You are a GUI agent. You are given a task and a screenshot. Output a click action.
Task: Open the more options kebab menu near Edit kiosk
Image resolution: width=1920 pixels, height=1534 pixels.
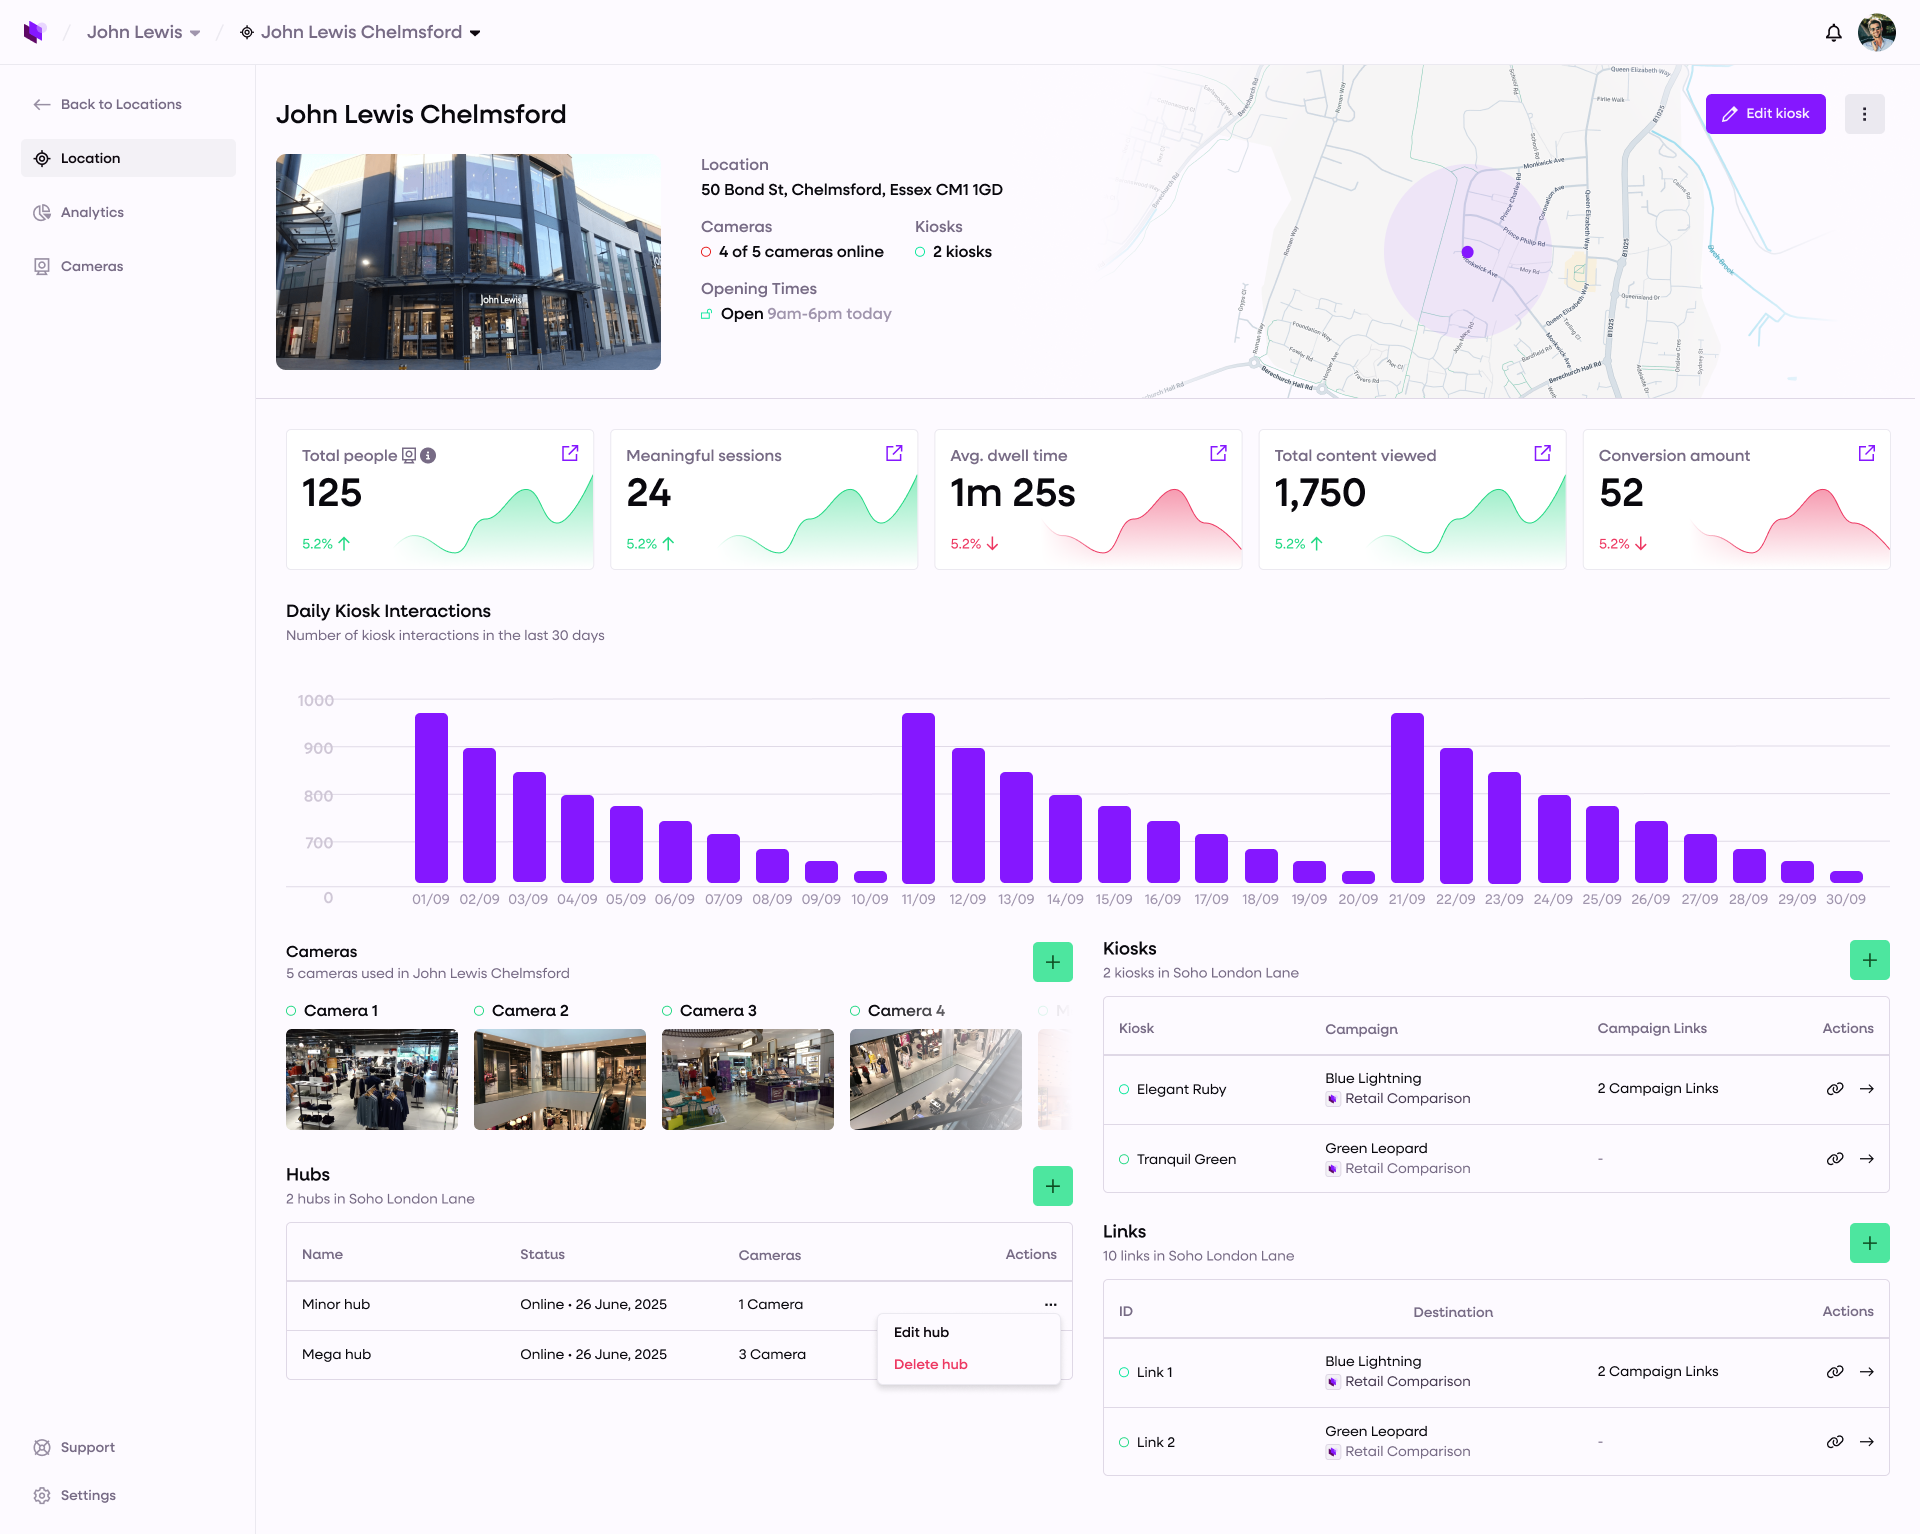[x=1865, y=114]
